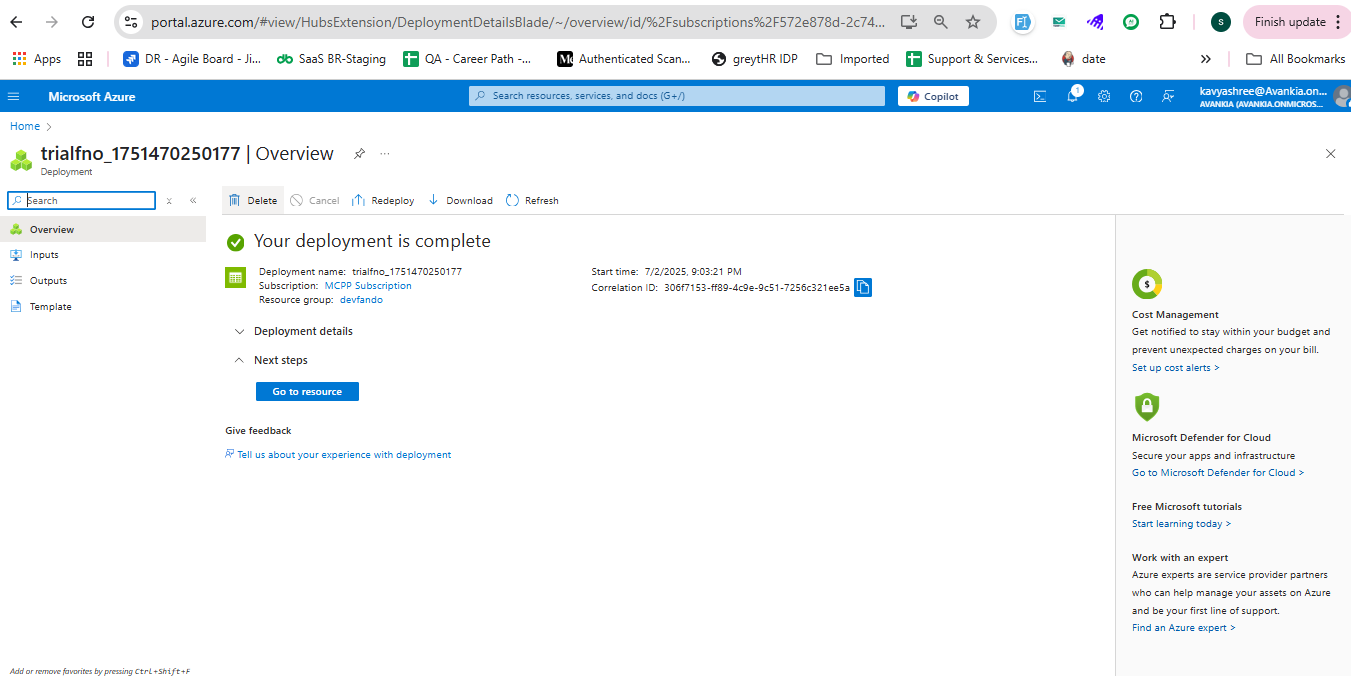Open the Azure portal hamburger menu
This screenshot has height=676, width=1351.
coord(13,97)
